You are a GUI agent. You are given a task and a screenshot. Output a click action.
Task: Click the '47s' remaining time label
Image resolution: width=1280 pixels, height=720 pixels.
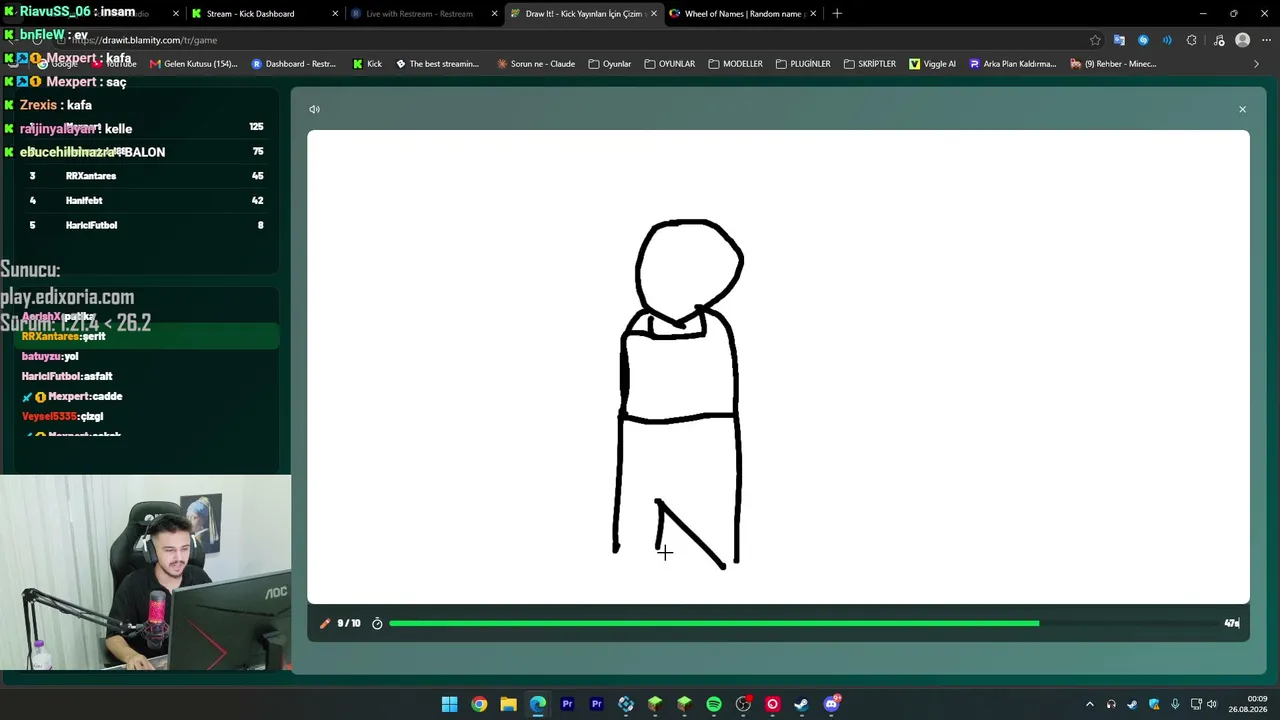pyautogui.click(x=1231, y=623)
